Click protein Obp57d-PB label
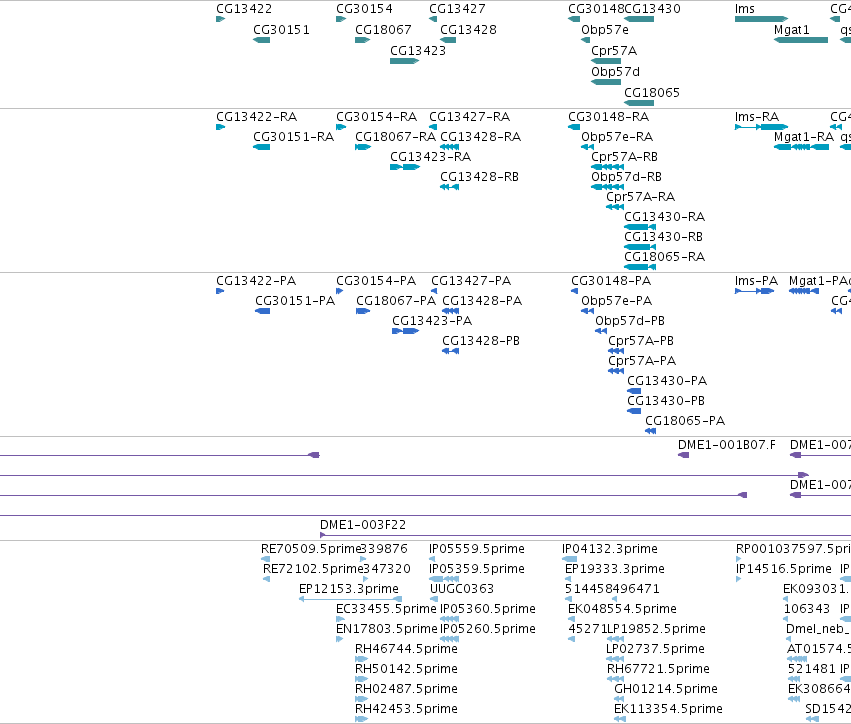 (x=630, y=321)
